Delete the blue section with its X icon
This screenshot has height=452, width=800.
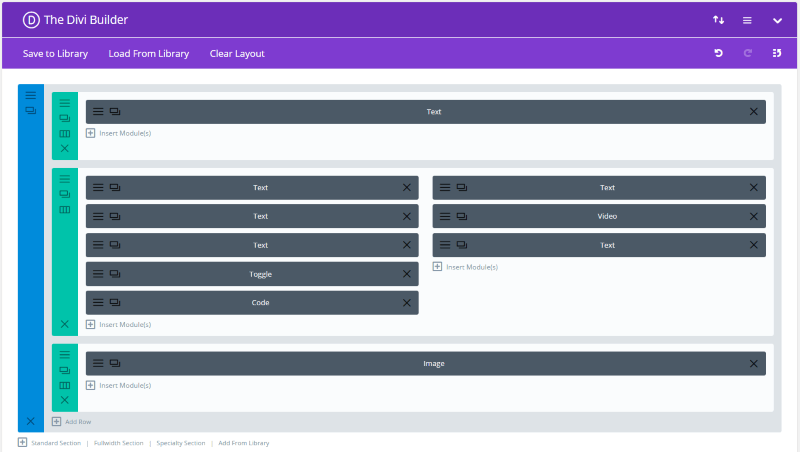coord(30,421)
